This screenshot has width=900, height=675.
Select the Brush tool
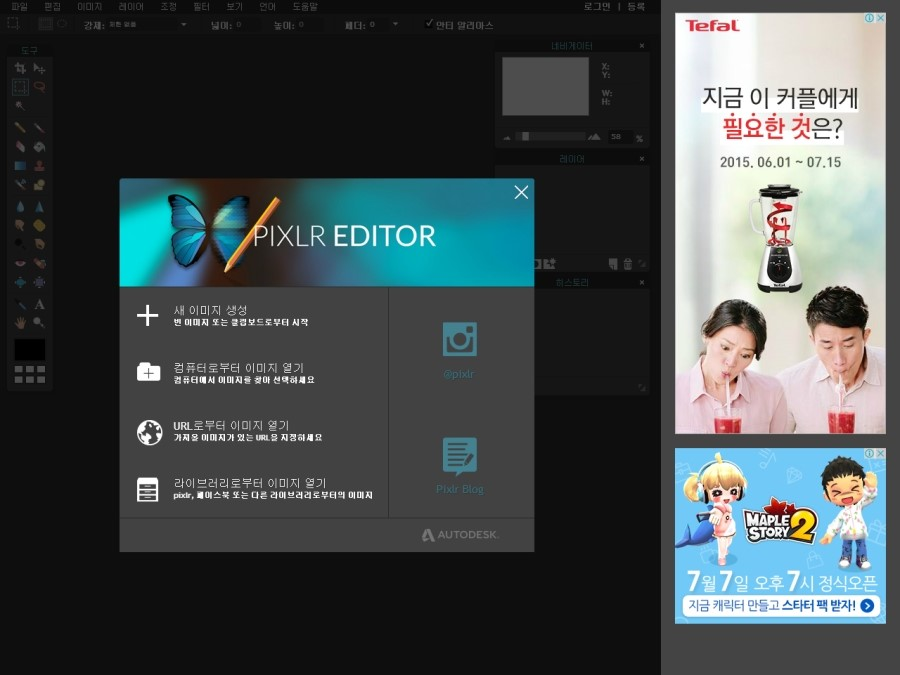coord(39,127)
